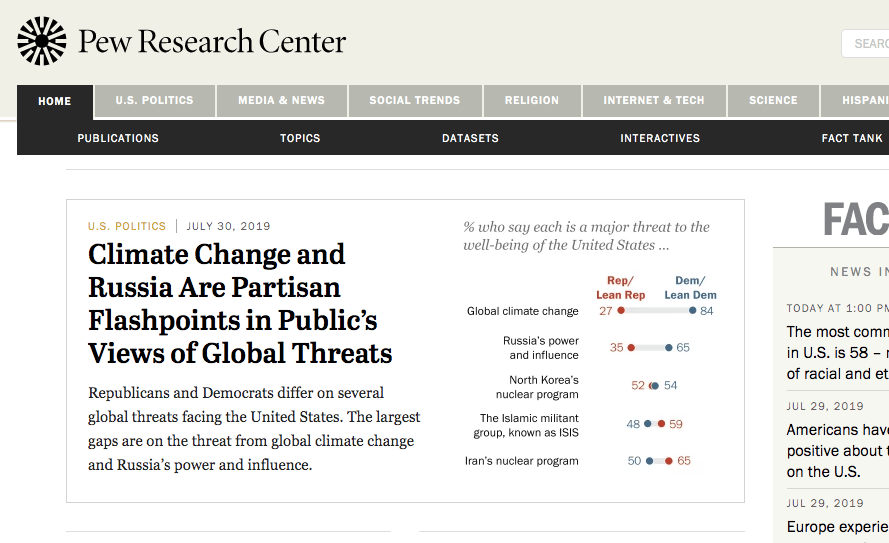The image size is (889, 543).
Task: Open Publications in the sub-navigation
Action: pos(118,138)
